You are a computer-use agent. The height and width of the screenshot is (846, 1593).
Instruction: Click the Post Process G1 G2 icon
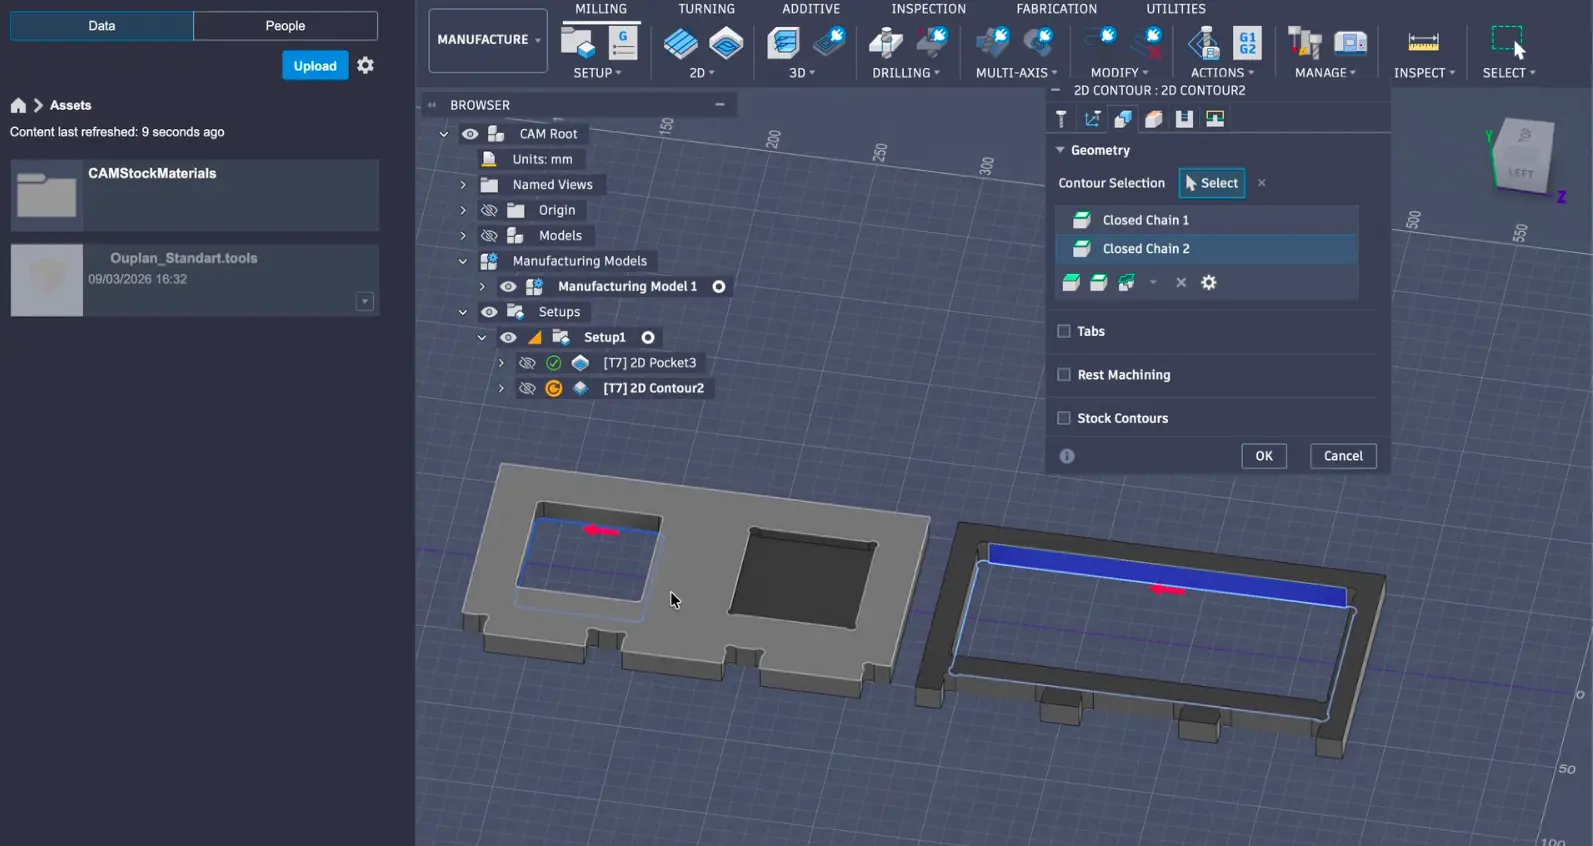1247,43
